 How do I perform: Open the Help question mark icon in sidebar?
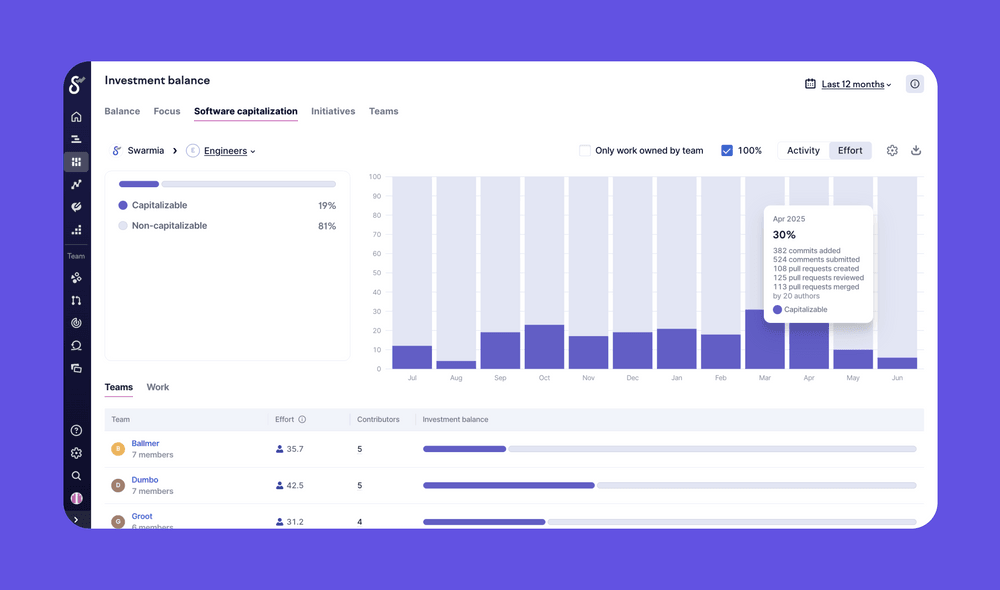[x=76, y=429]
